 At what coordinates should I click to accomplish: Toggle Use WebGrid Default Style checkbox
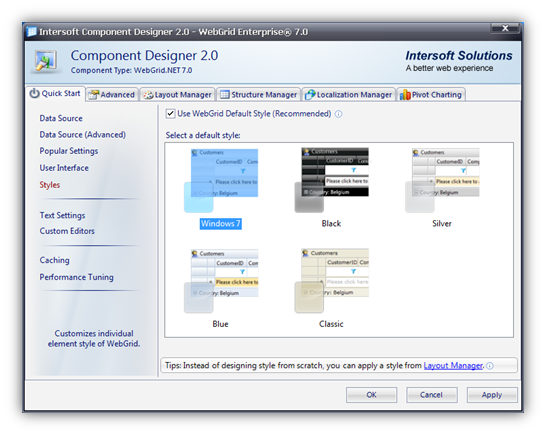click(x=170, y=114)
